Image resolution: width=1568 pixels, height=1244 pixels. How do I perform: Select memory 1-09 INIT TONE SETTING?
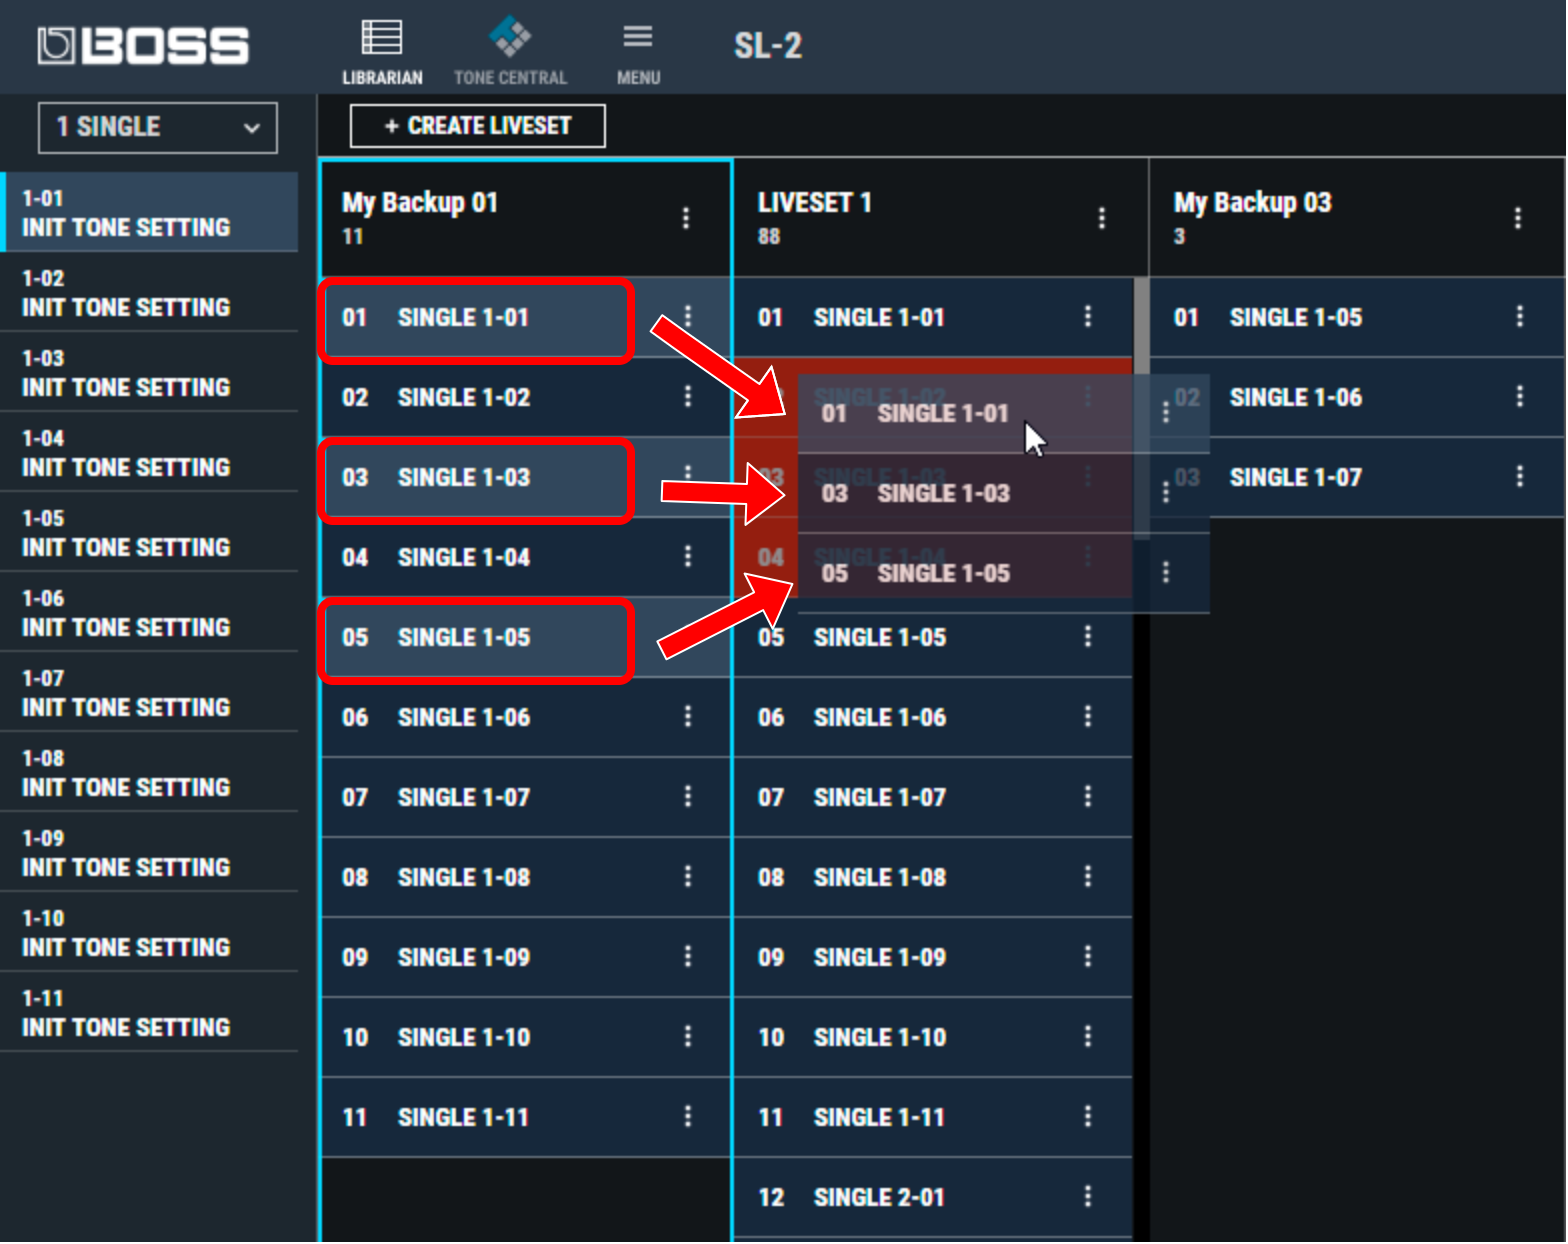[150, 852]
